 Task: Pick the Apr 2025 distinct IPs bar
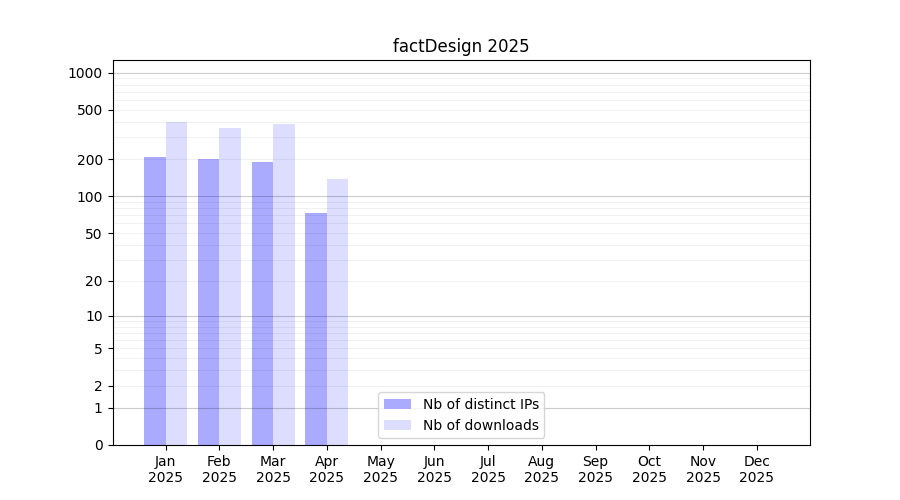pyautogui.click(x=316, y=328)
